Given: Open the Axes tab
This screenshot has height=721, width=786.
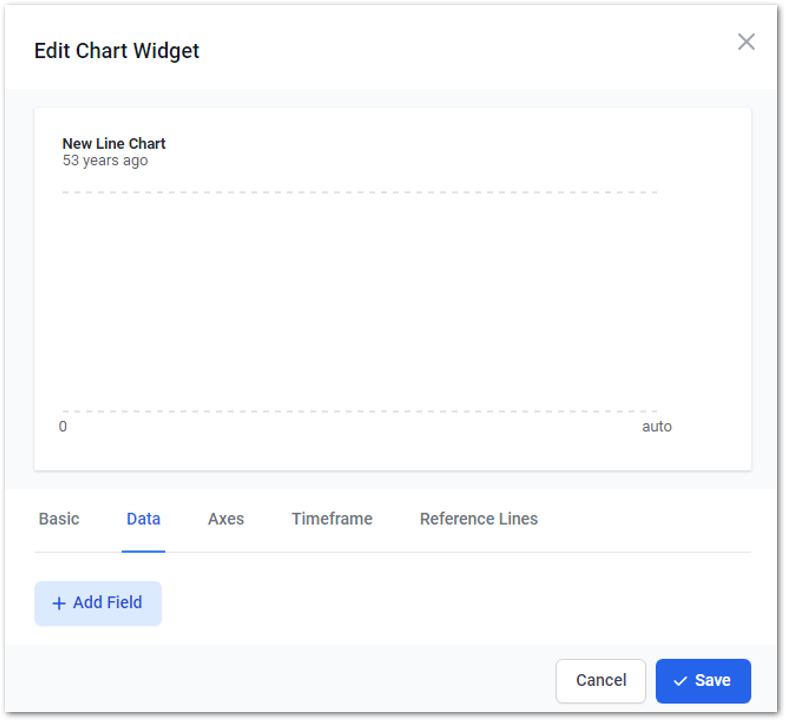Looking at the screenshot, I should [x=226, y=519].
